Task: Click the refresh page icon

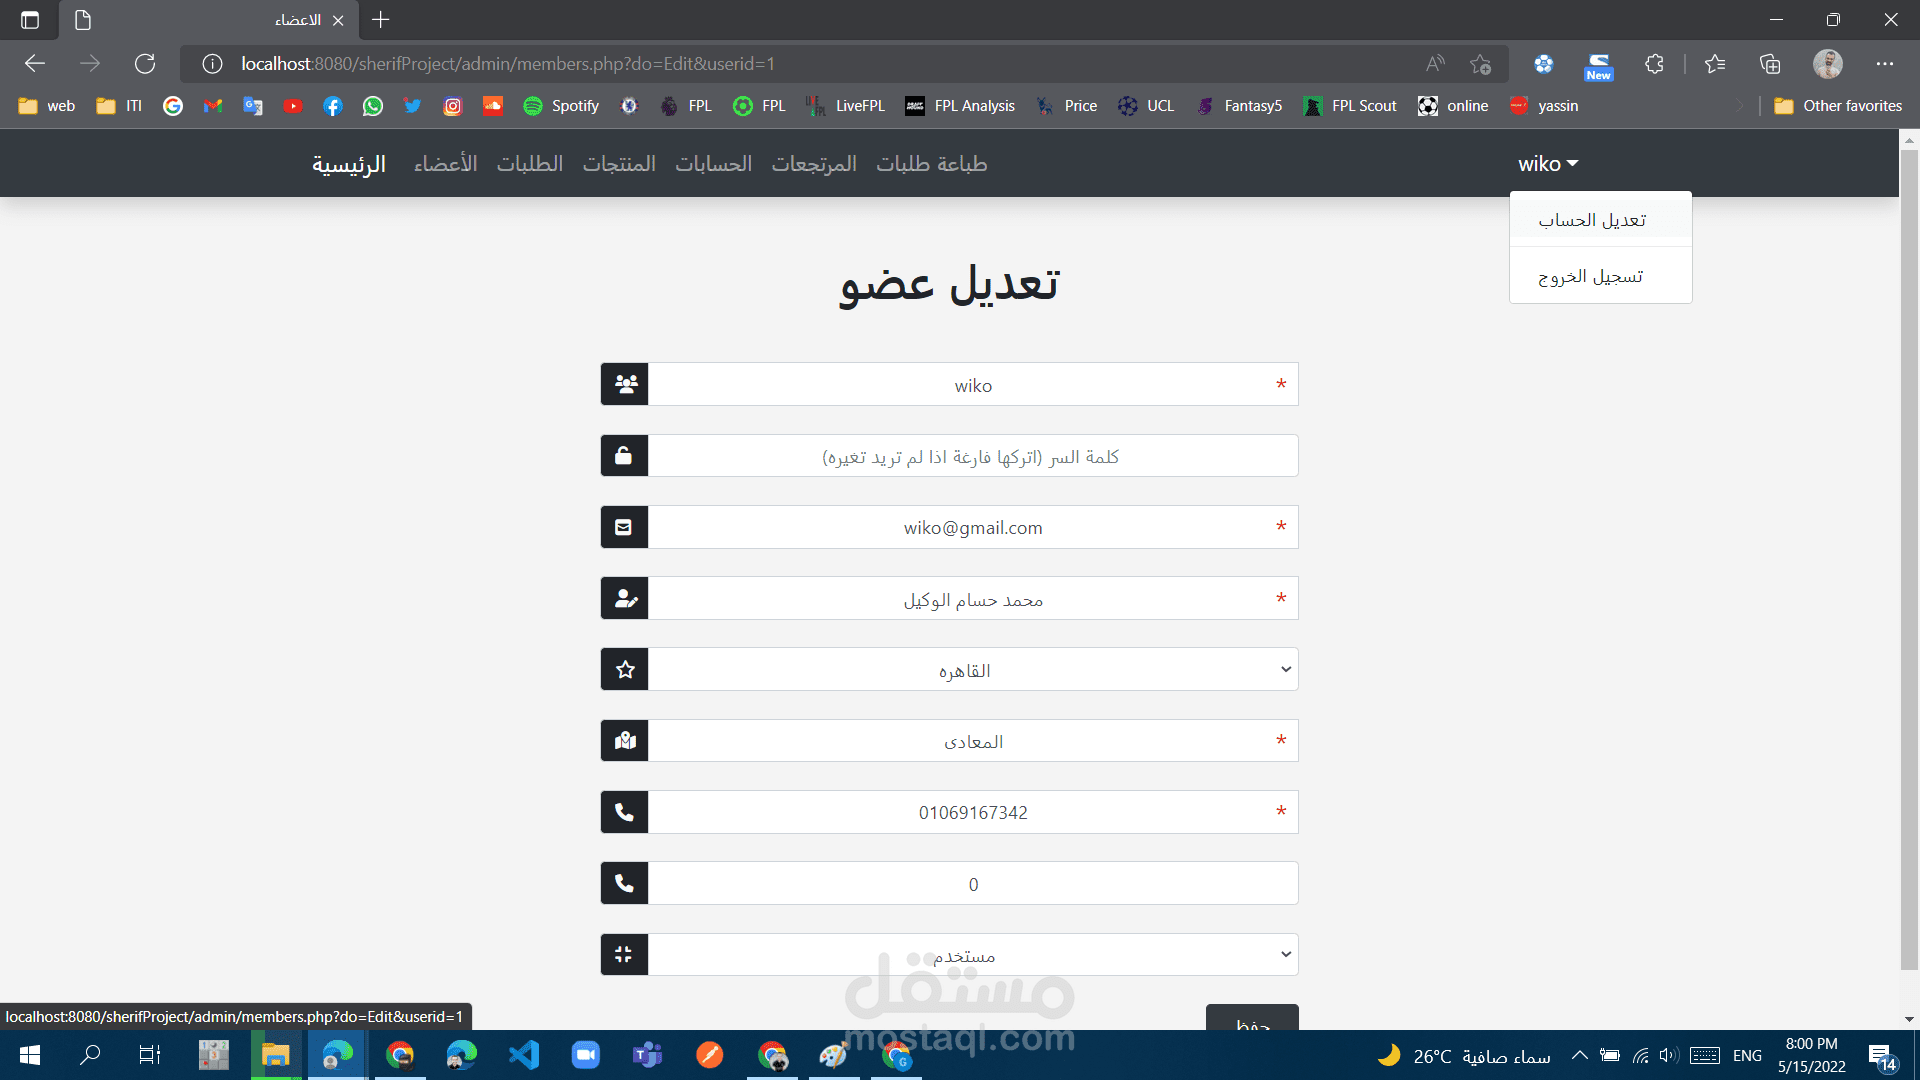Action: [145, 64]
